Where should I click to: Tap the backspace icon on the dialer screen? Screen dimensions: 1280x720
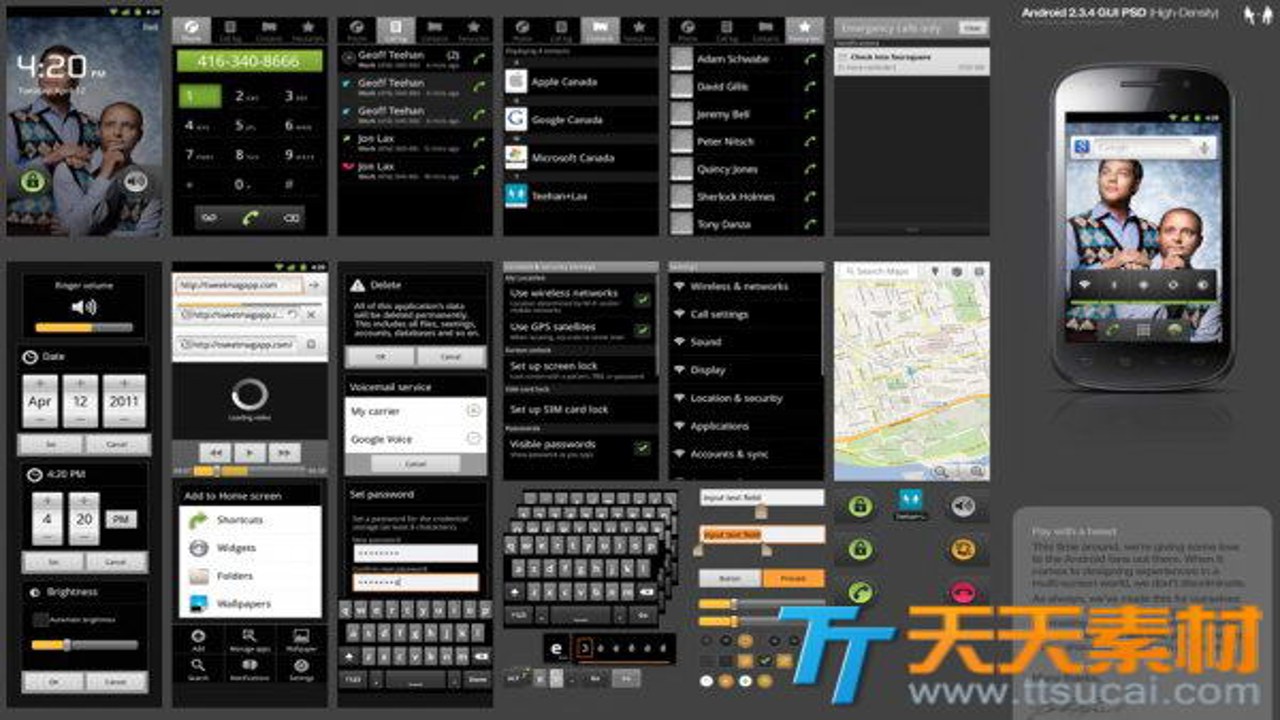tap(290, 217)
